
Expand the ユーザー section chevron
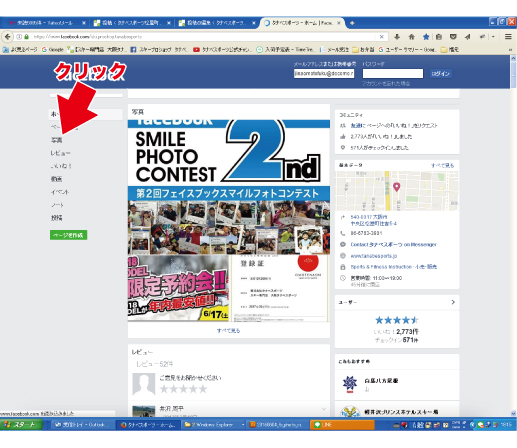pyautogui.click(x=453, y=302)
